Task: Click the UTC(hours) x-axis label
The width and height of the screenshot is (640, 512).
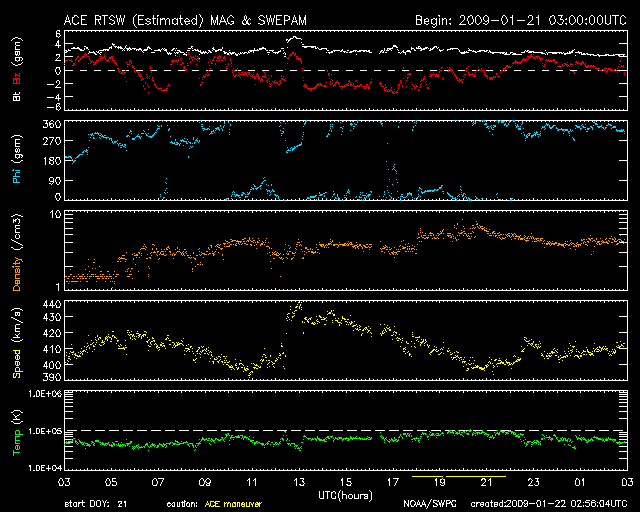Action: (x=345, y=496)
